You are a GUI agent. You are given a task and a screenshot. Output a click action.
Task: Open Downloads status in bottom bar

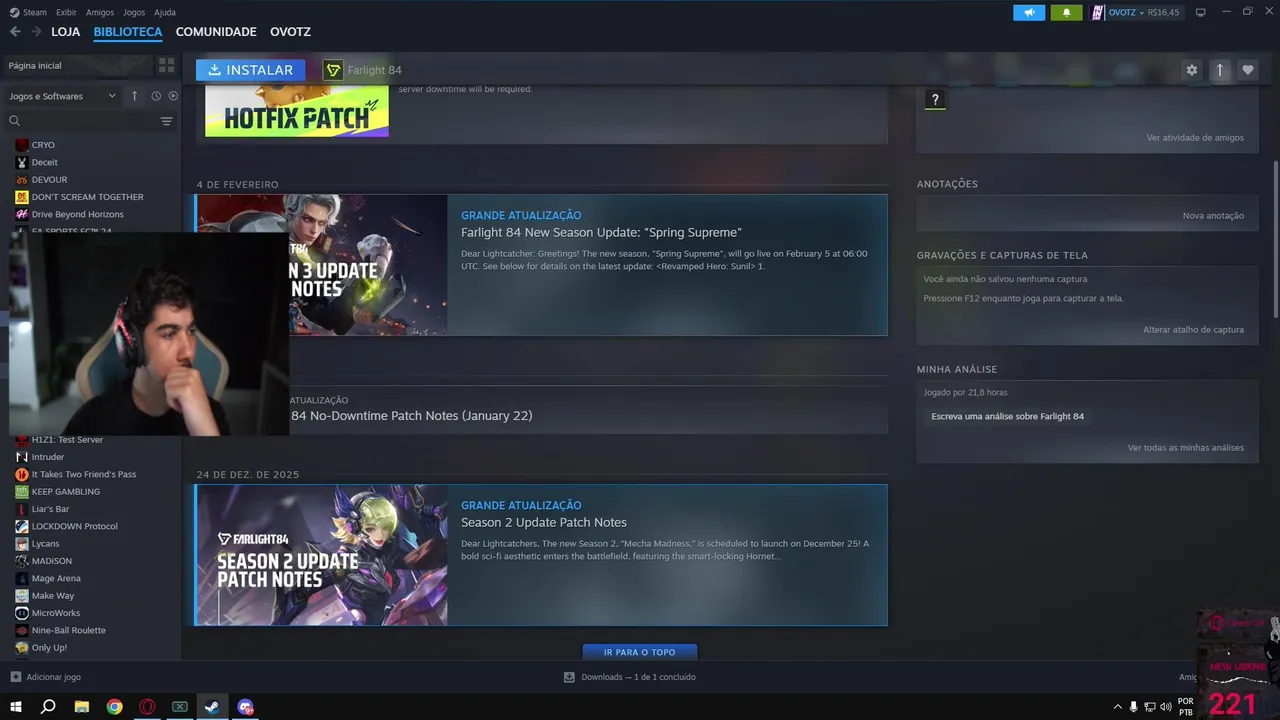pyautogui.click(x=630, y=677)
